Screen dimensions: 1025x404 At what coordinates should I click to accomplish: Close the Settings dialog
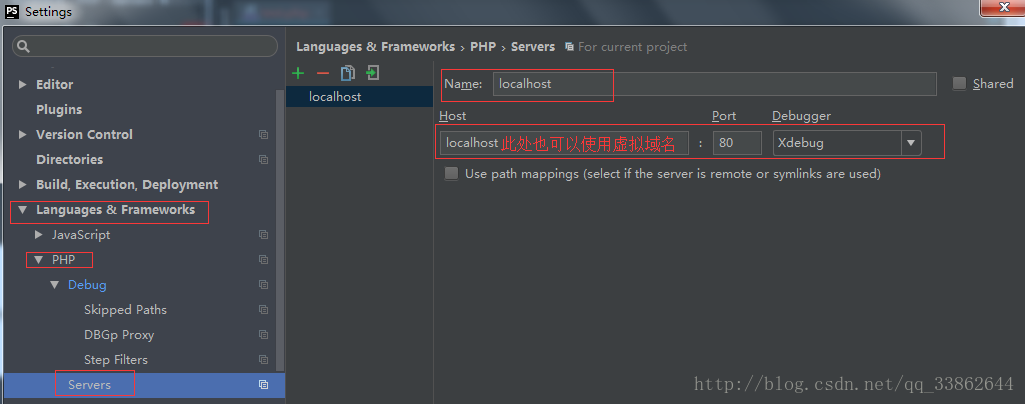pos(1002,8)
